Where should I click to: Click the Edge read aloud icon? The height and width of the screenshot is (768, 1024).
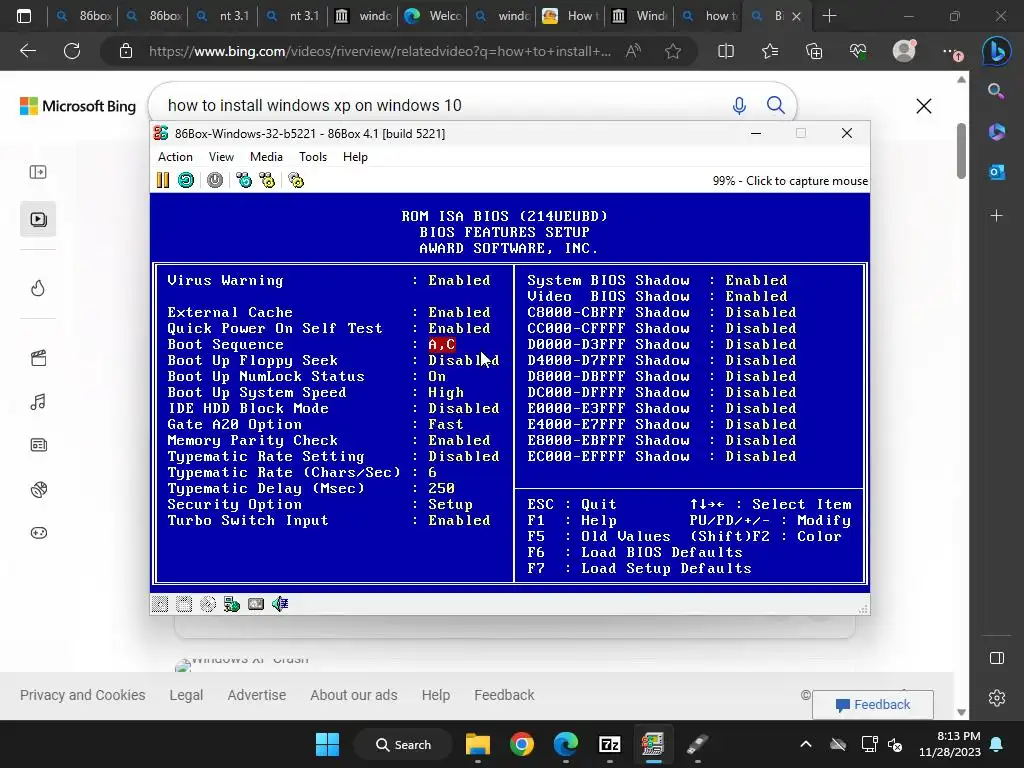(x=633, y=51)
